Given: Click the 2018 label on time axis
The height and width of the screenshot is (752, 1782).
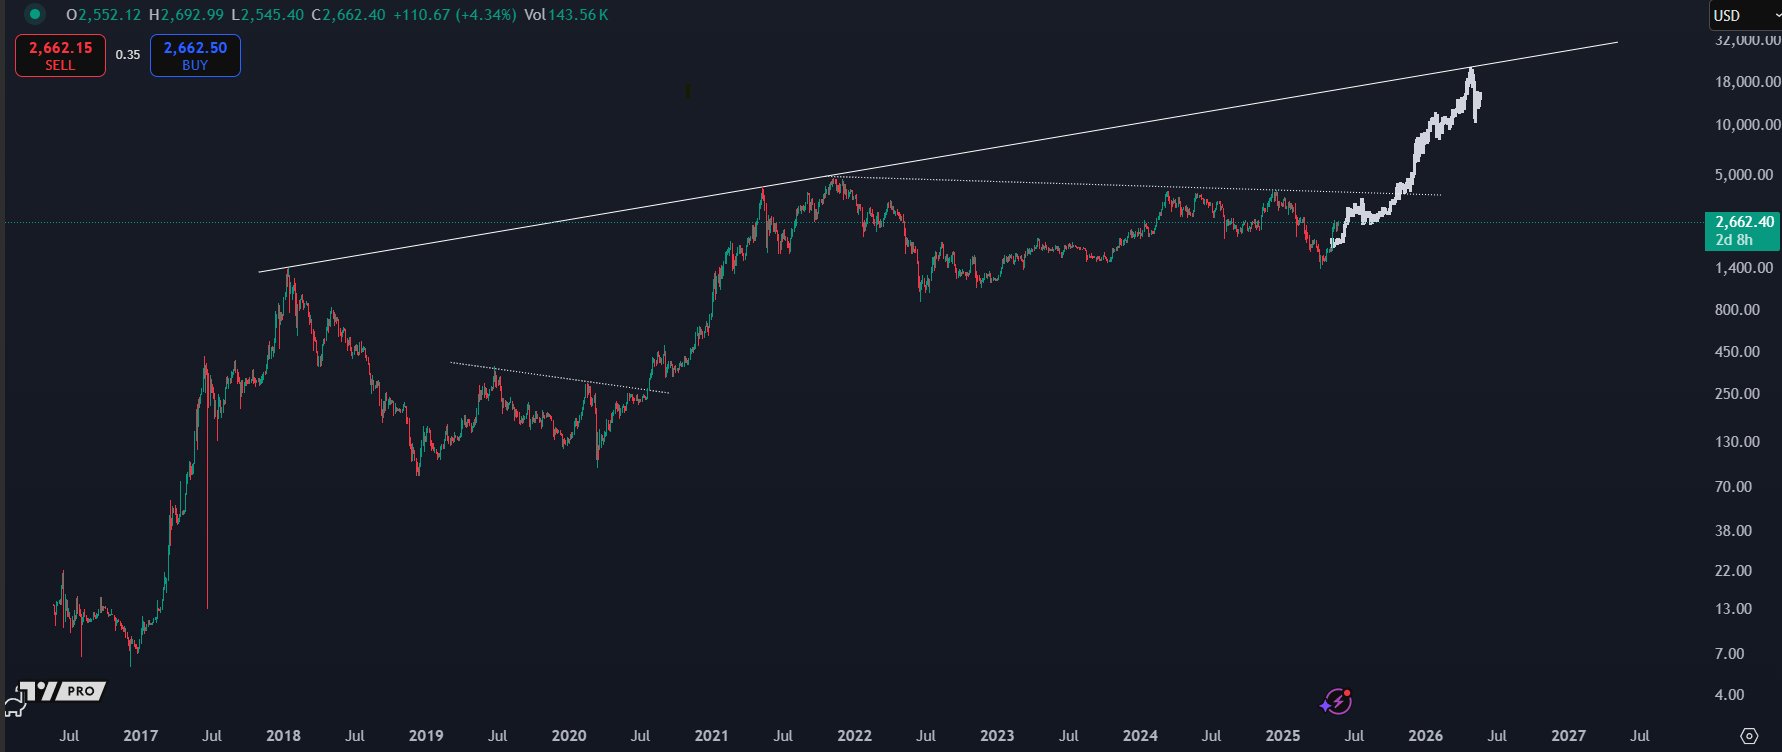Looking at the screenshot, I should [x=283, y=736].
